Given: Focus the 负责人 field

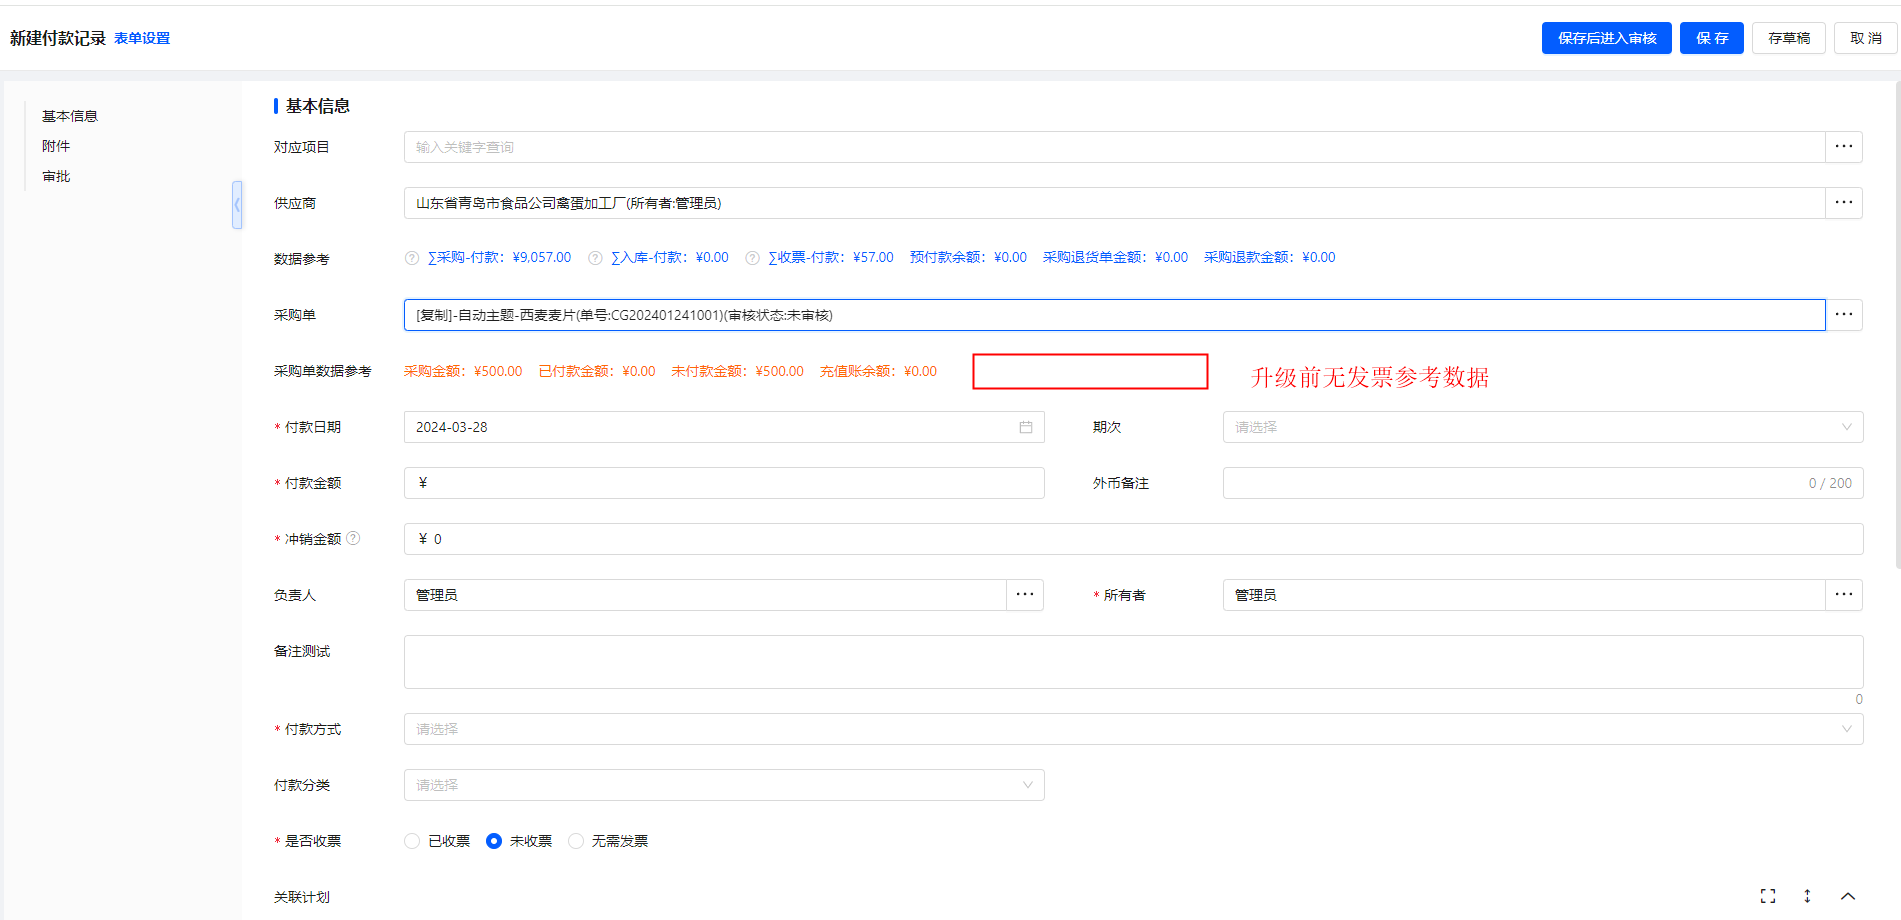Looking at the screenshot, I should pyautogui.click(x=705, y=595).
